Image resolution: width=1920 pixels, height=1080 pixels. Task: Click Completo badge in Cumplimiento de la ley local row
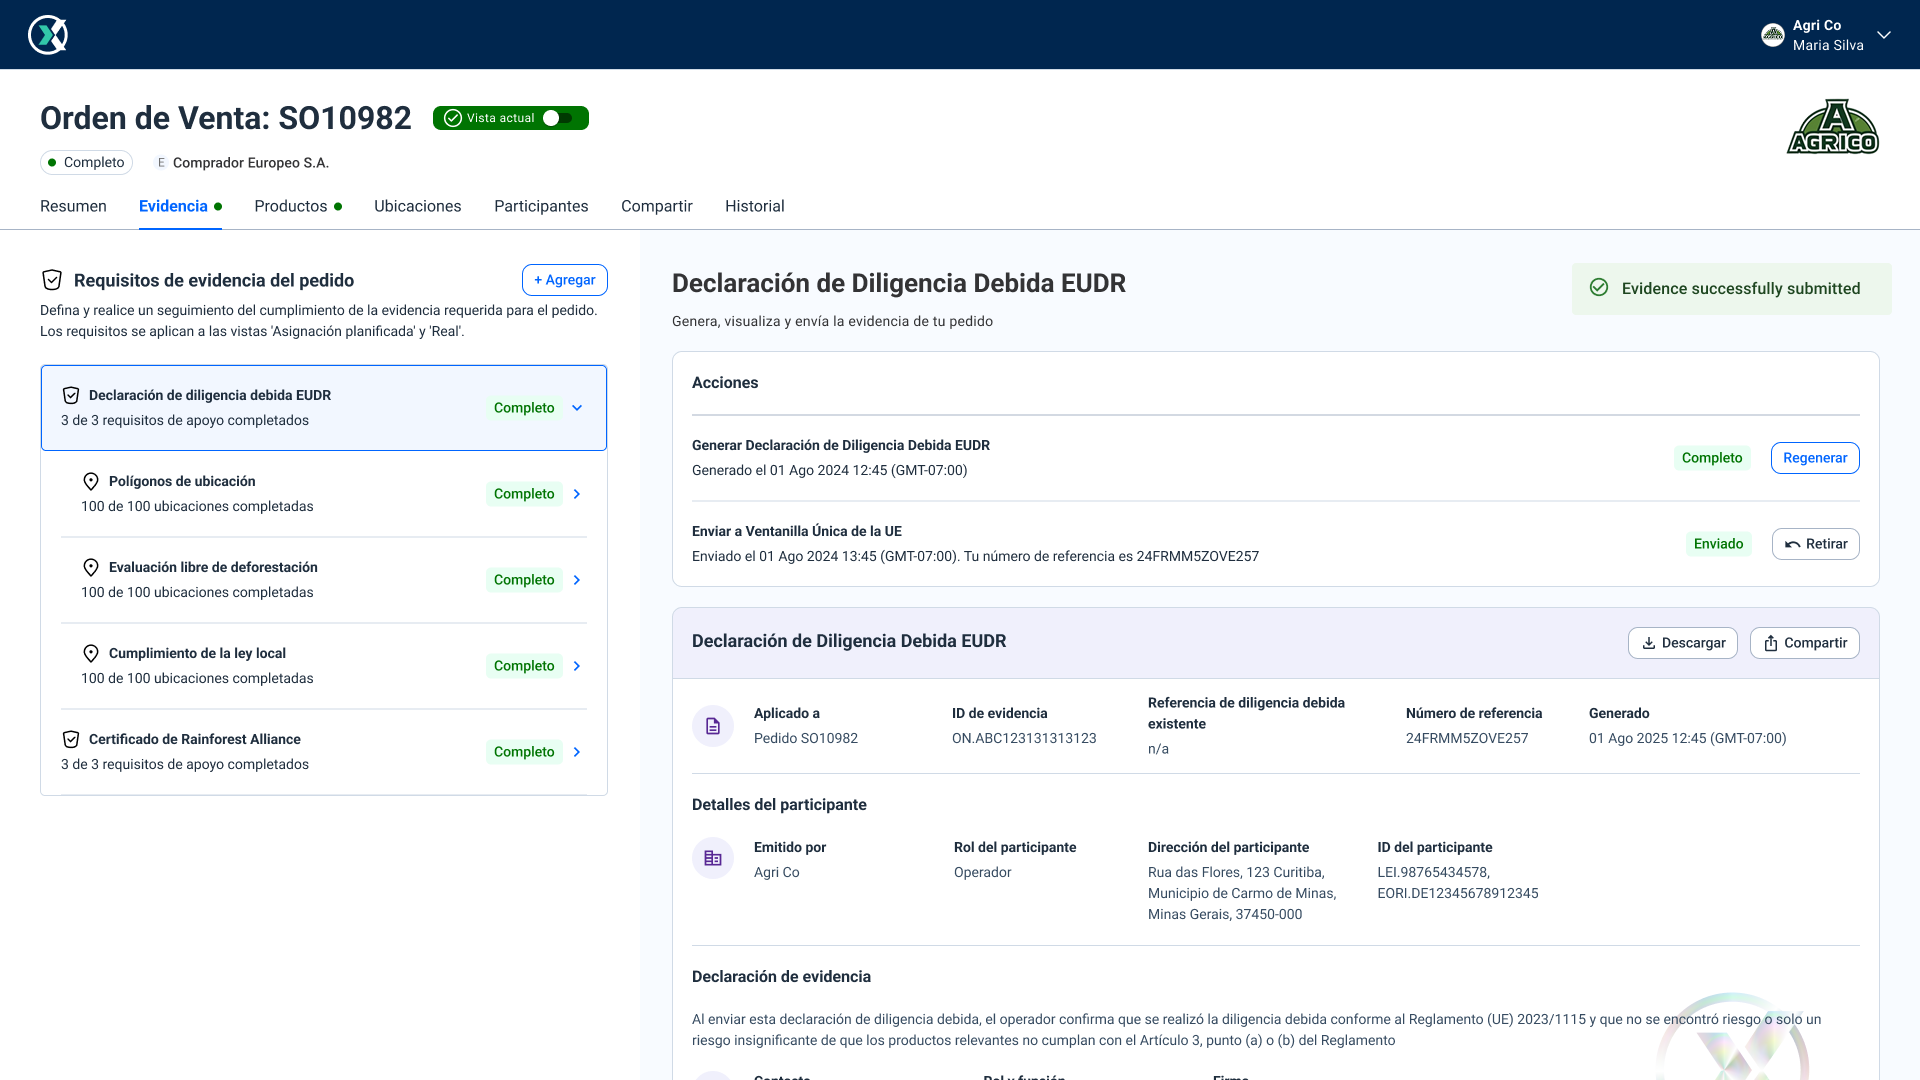pyautogui.click(x=524, y=666)
